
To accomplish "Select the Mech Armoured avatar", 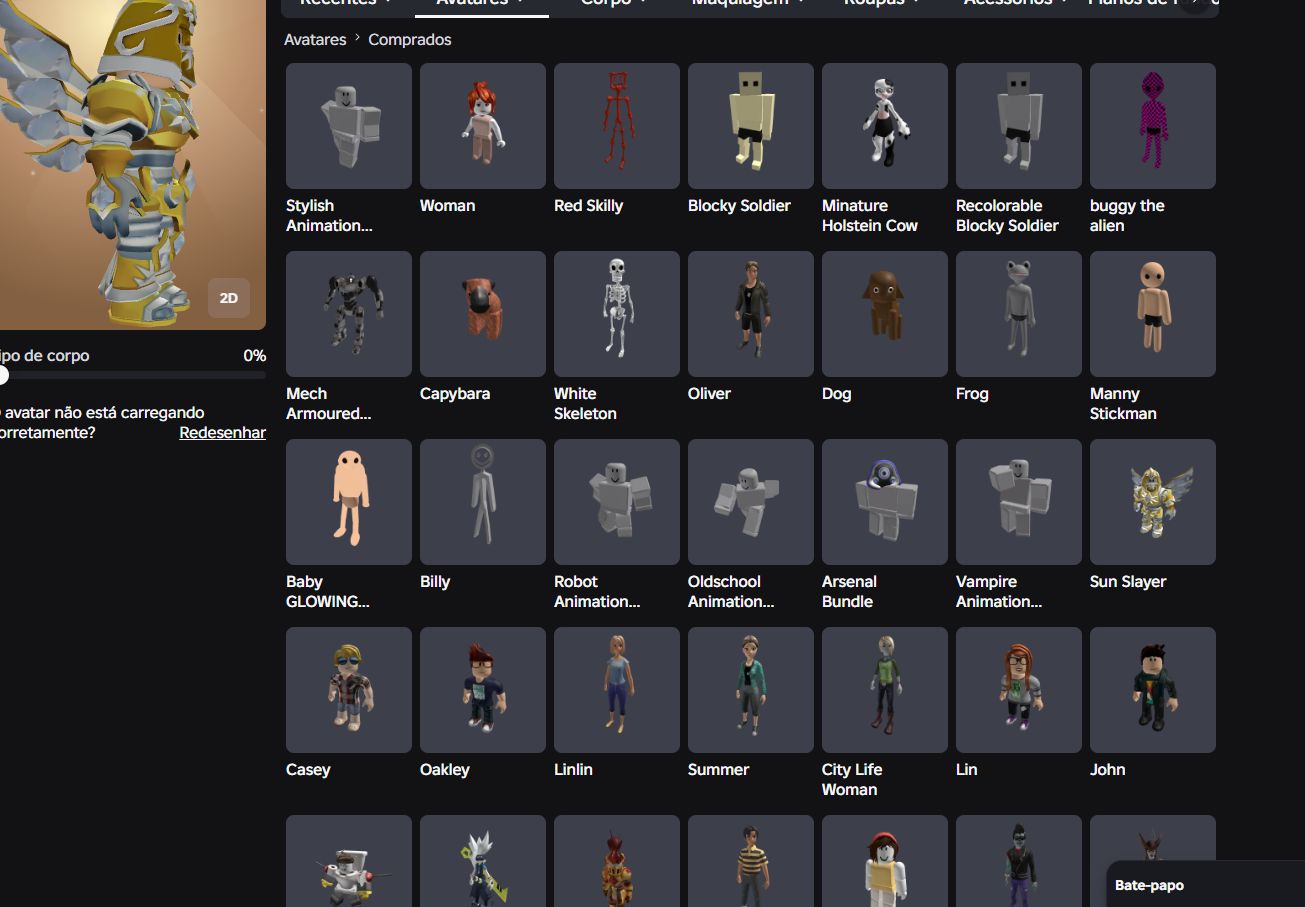I will tap(349, 314).
